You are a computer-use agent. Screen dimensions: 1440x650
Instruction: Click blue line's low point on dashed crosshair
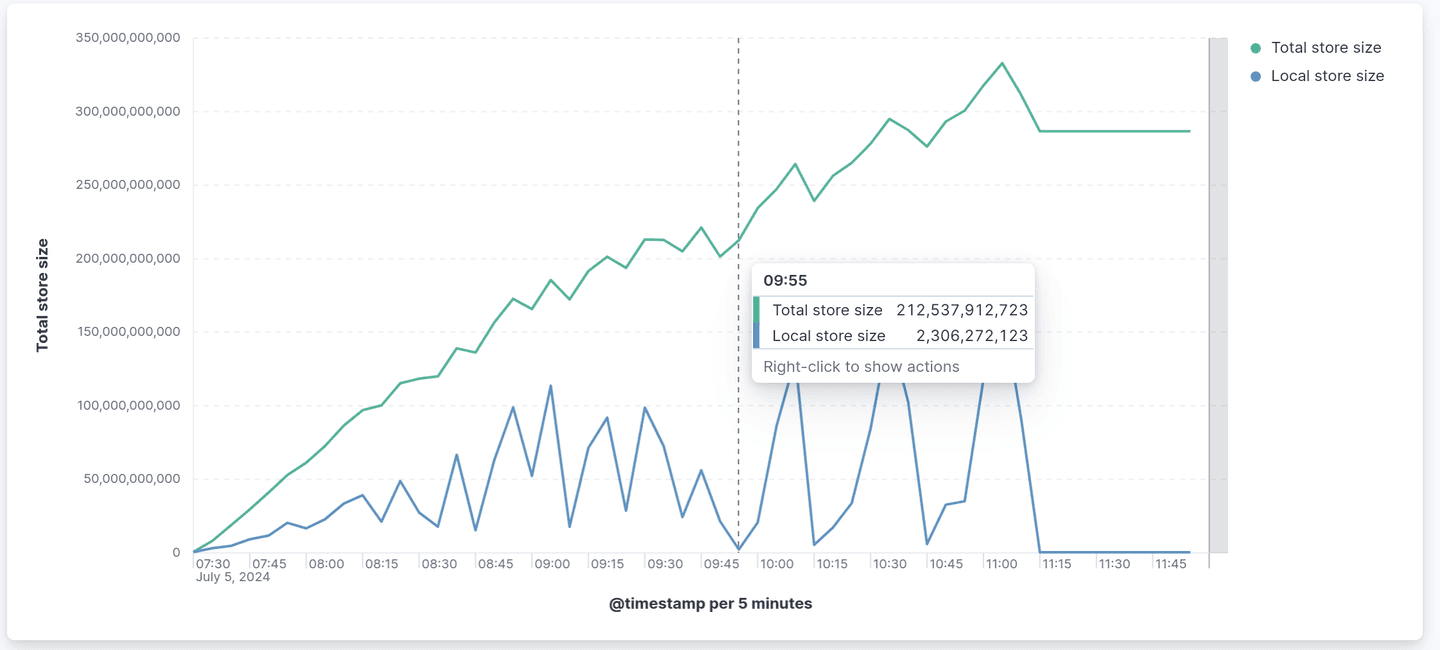(739, 549)
